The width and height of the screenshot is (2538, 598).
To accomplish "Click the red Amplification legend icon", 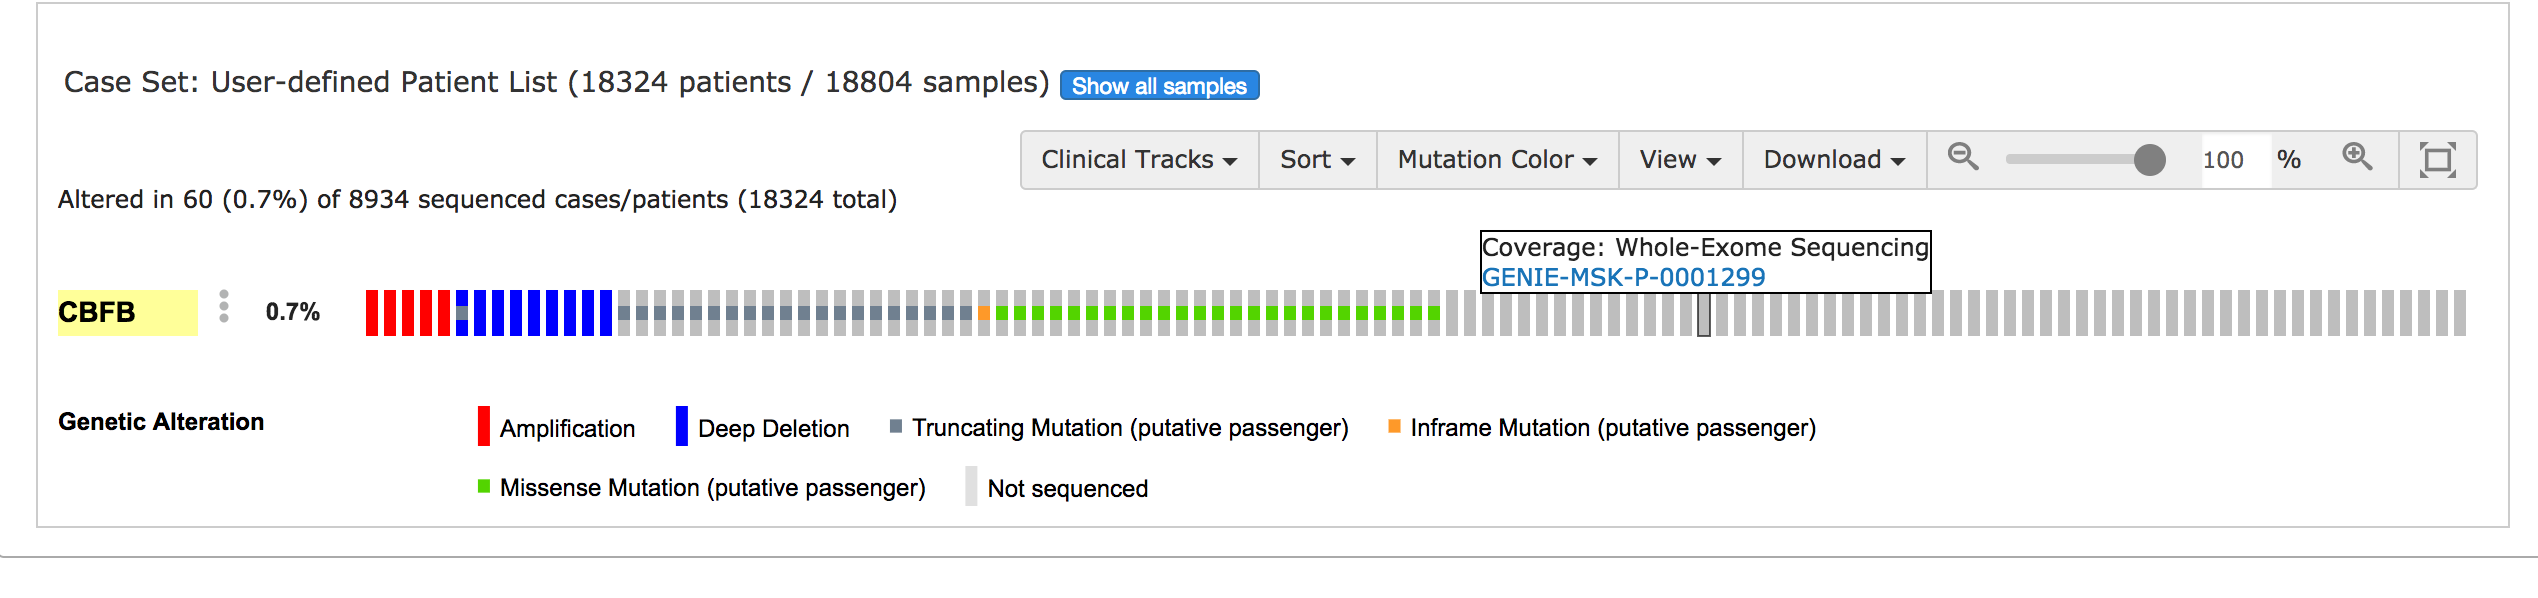I will coord(484,426).
